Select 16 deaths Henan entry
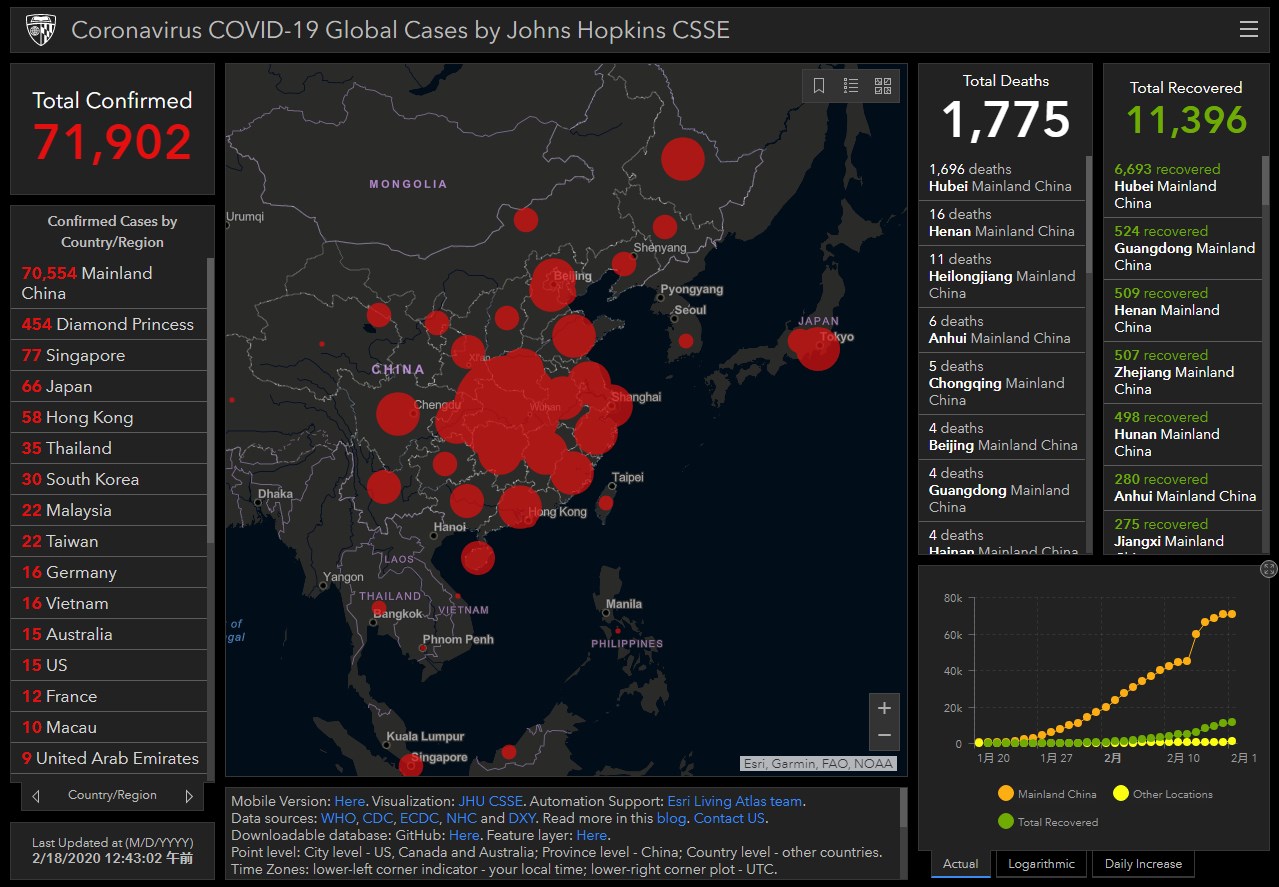This screenshot has height=887, width=1279. pyautogui.click(x=1002, y=223)
